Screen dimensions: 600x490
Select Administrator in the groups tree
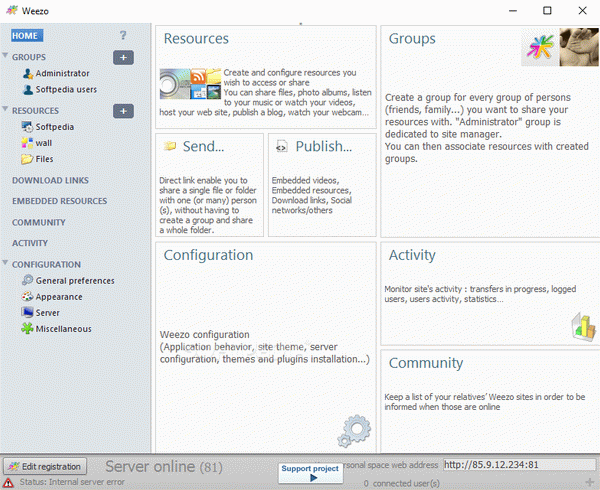(x=62, y=73)
